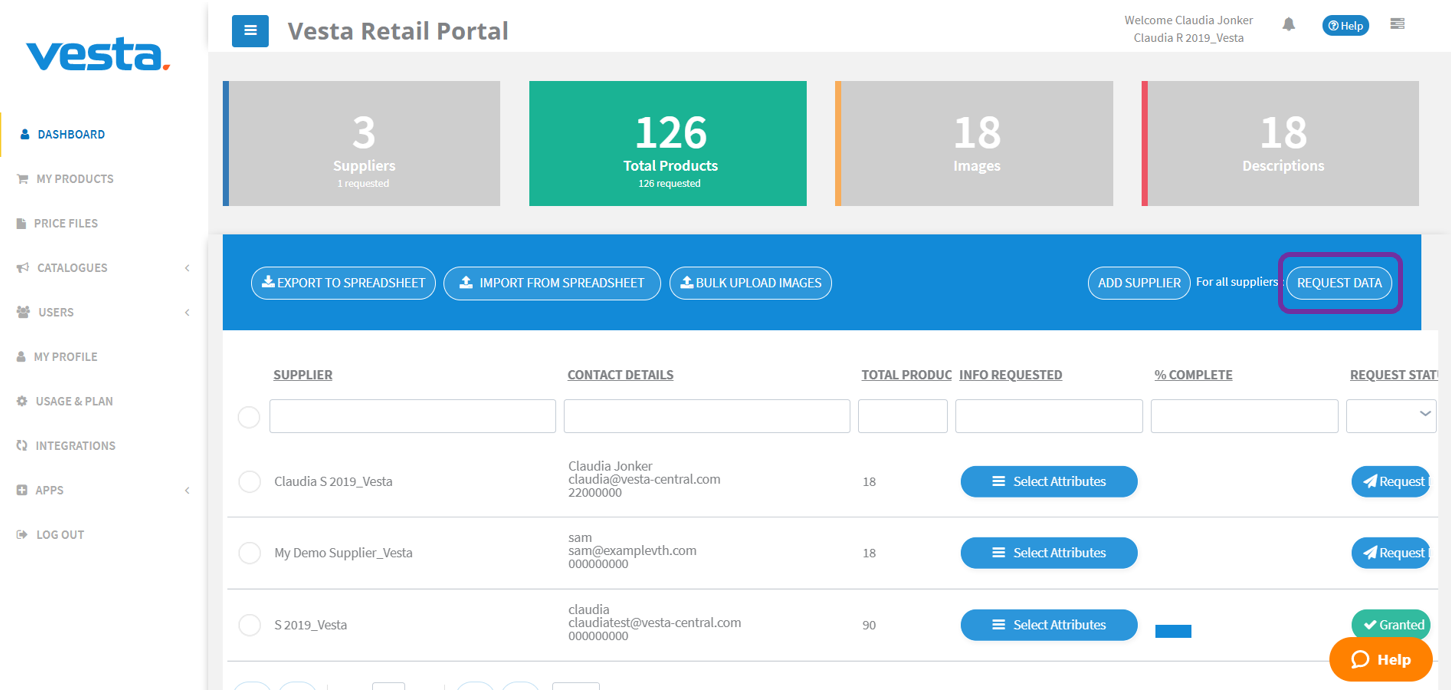Open Apps menu item
1451x691 pixels.
[49, 490]
